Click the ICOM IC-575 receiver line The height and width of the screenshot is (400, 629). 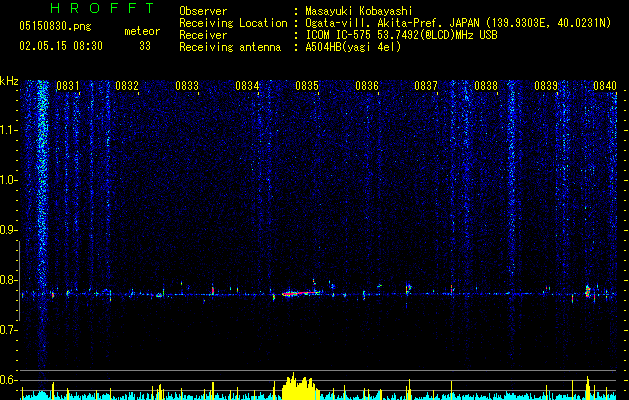401,35
